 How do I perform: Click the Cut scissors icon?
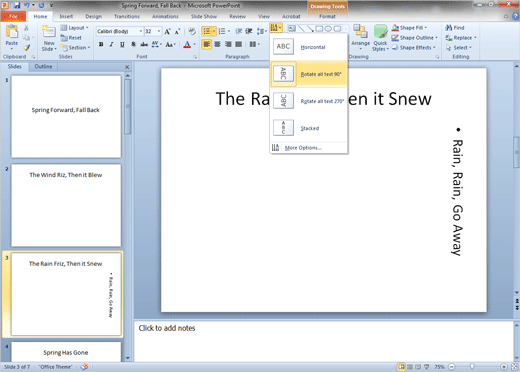[26, 29]
